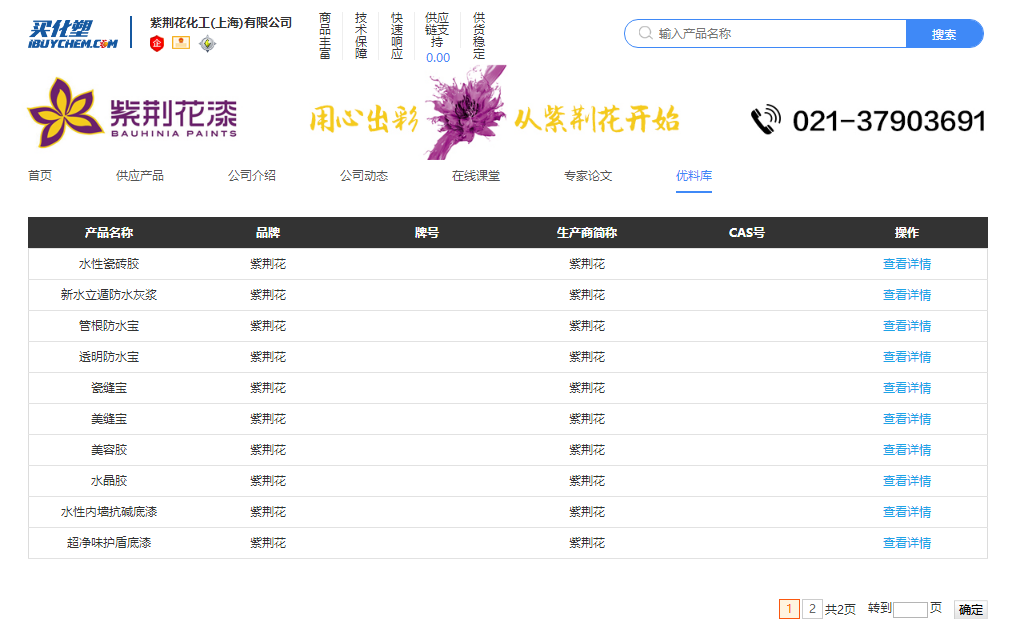This screenshot has height=643, width=1018.
Task: Click the 共2页 total pages text
Action: (840, 609)
